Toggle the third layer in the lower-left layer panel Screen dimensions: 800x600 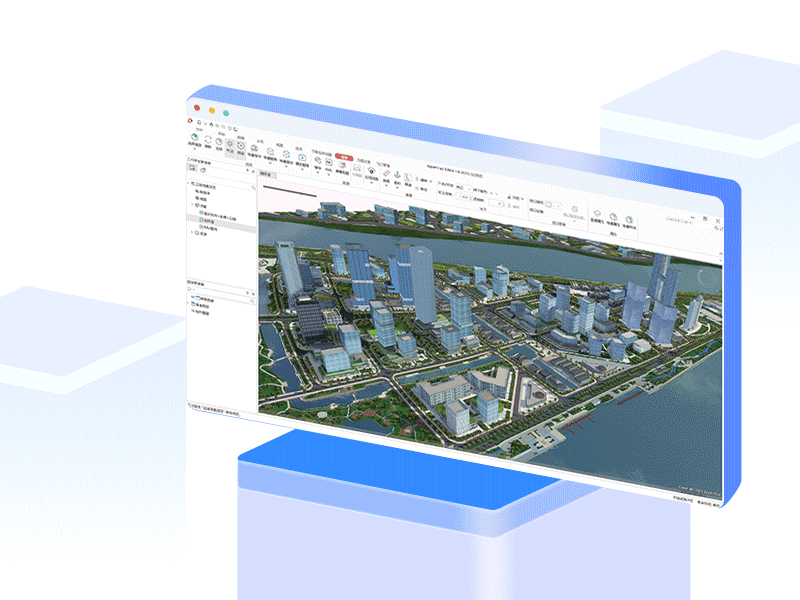tap(192, 314)
